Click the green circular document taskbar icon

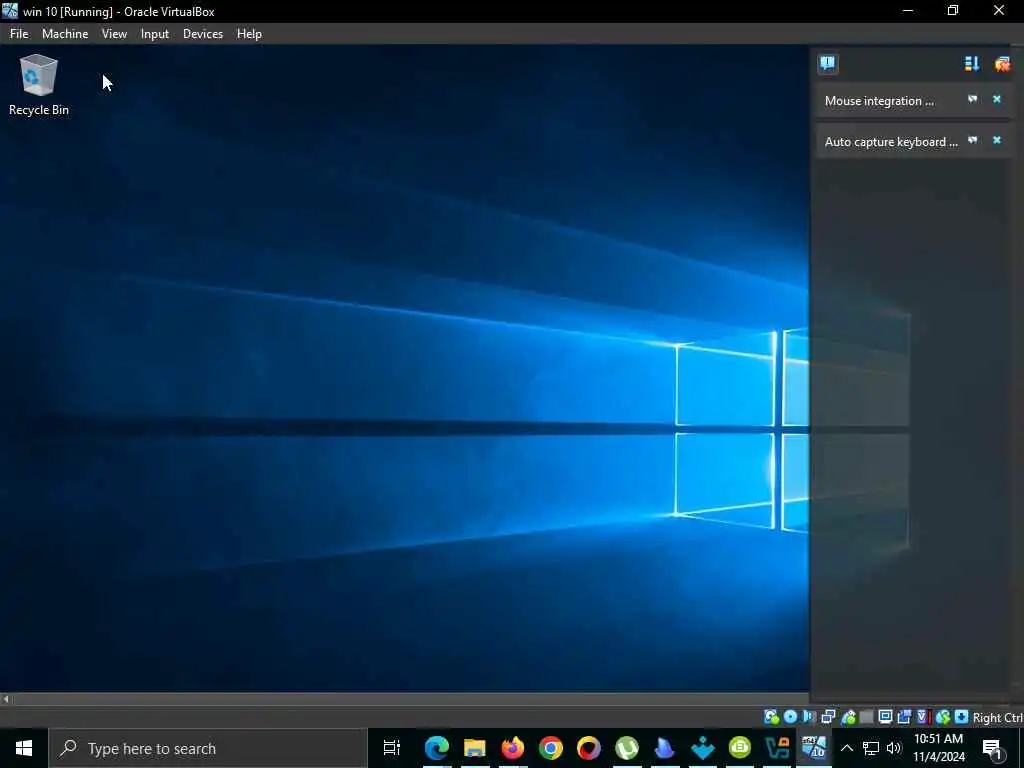click(x=740, y=748)
